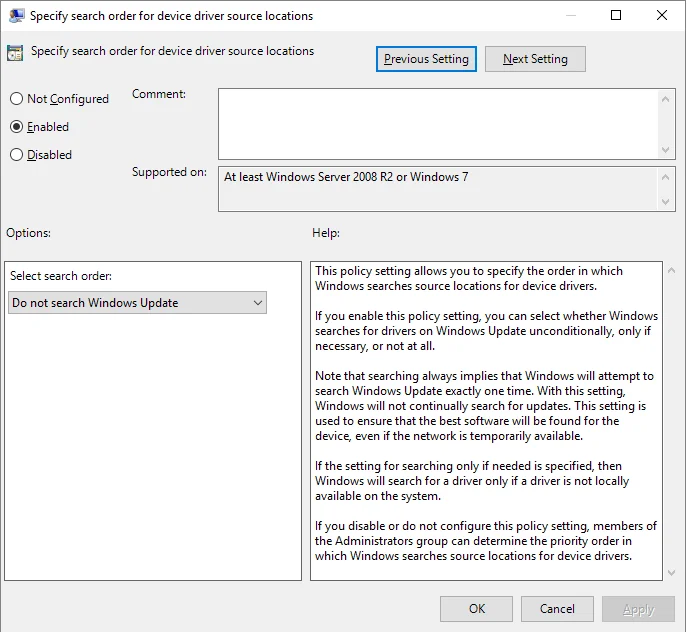Image resolution: width=687 pixels, height=632 pixels.
Task: Click the 'Comment:' label
Action: coord(159,94)
